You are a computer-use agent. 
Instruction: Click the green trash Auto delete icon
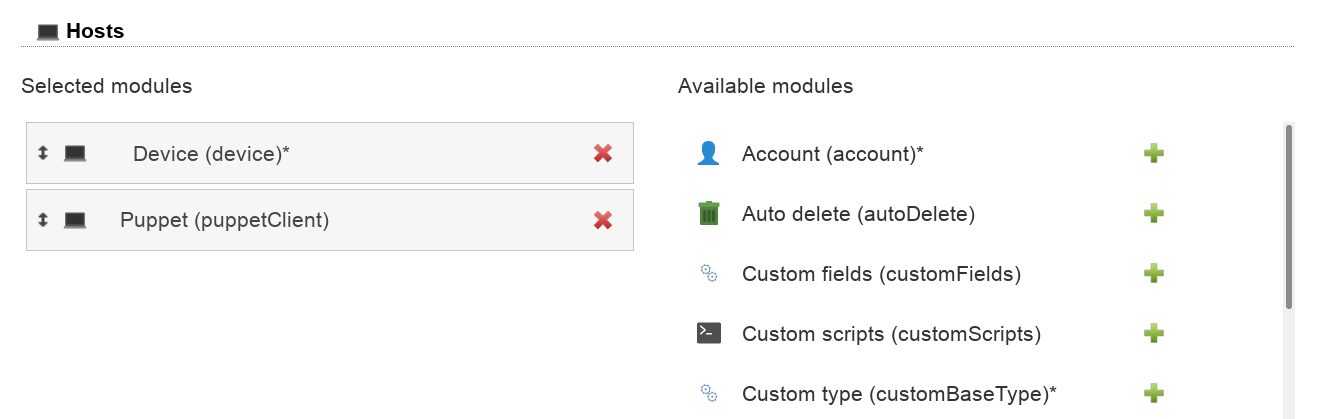[x=708, y=213]
